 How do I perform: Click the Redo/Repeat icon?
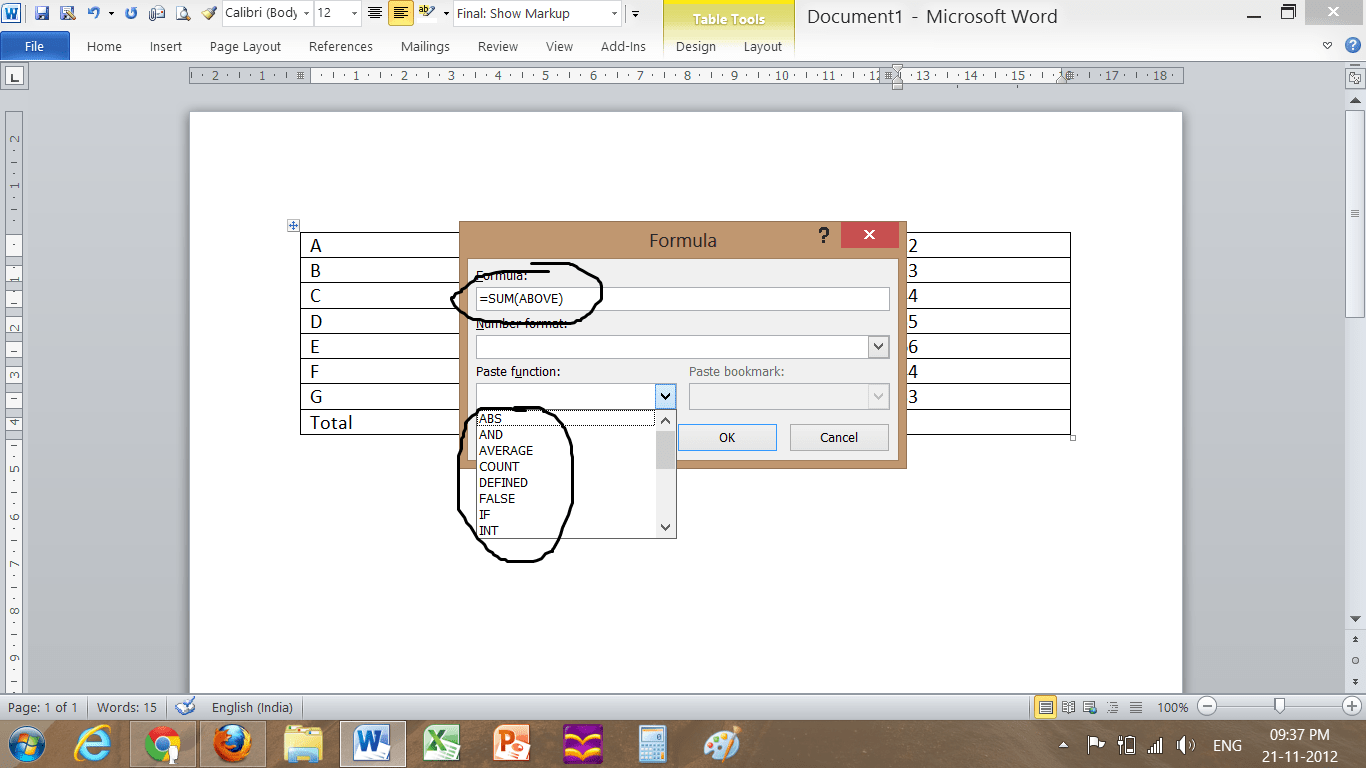pyautogui.click(x=131, y=13)
